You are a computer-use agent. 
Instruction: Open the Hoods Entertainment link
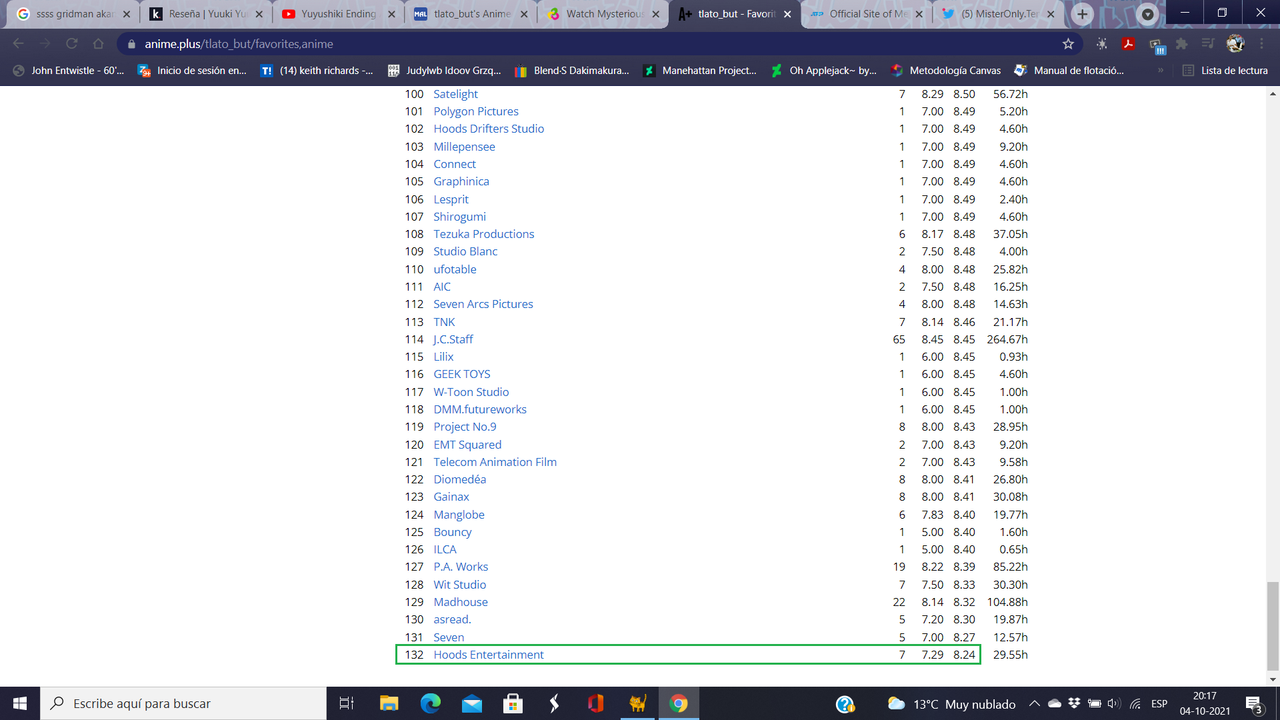pyautogui.click(x=489, y=655)
